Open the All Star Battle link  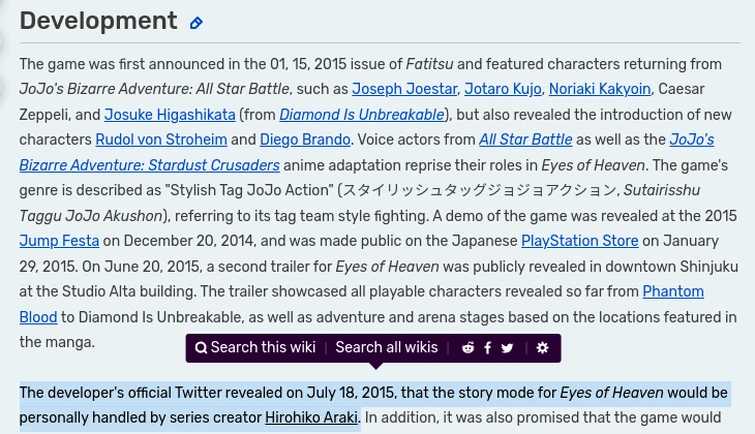[x=525, y=140]
